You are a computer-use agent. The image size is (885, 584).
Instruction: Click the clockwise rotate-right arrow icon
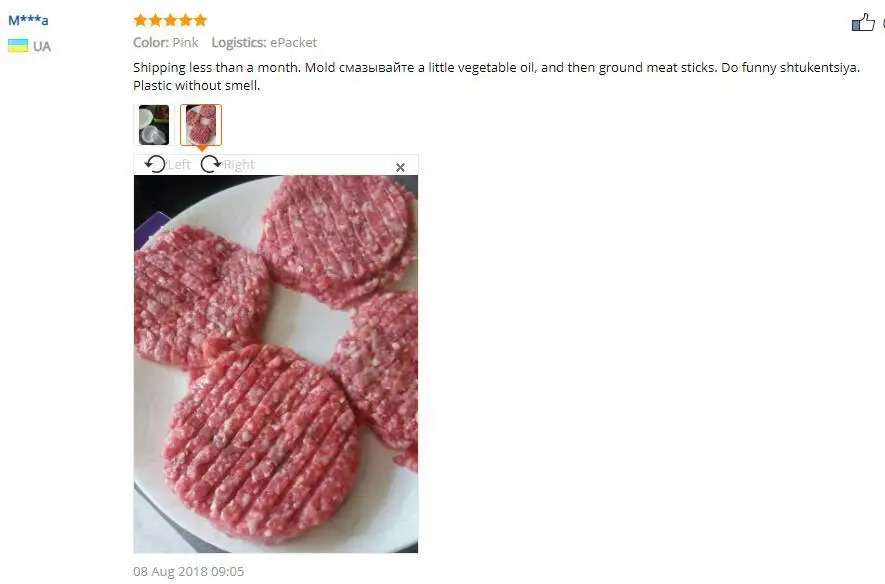coord(211,164)
